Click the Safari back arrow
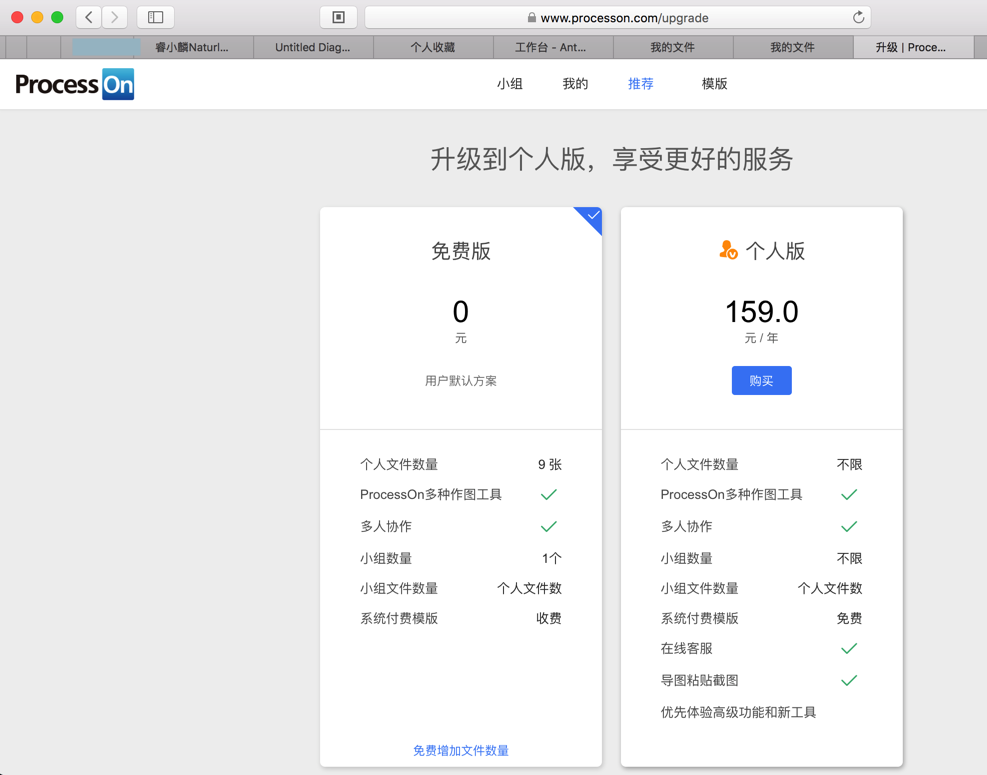 click(x=89, y=17)
